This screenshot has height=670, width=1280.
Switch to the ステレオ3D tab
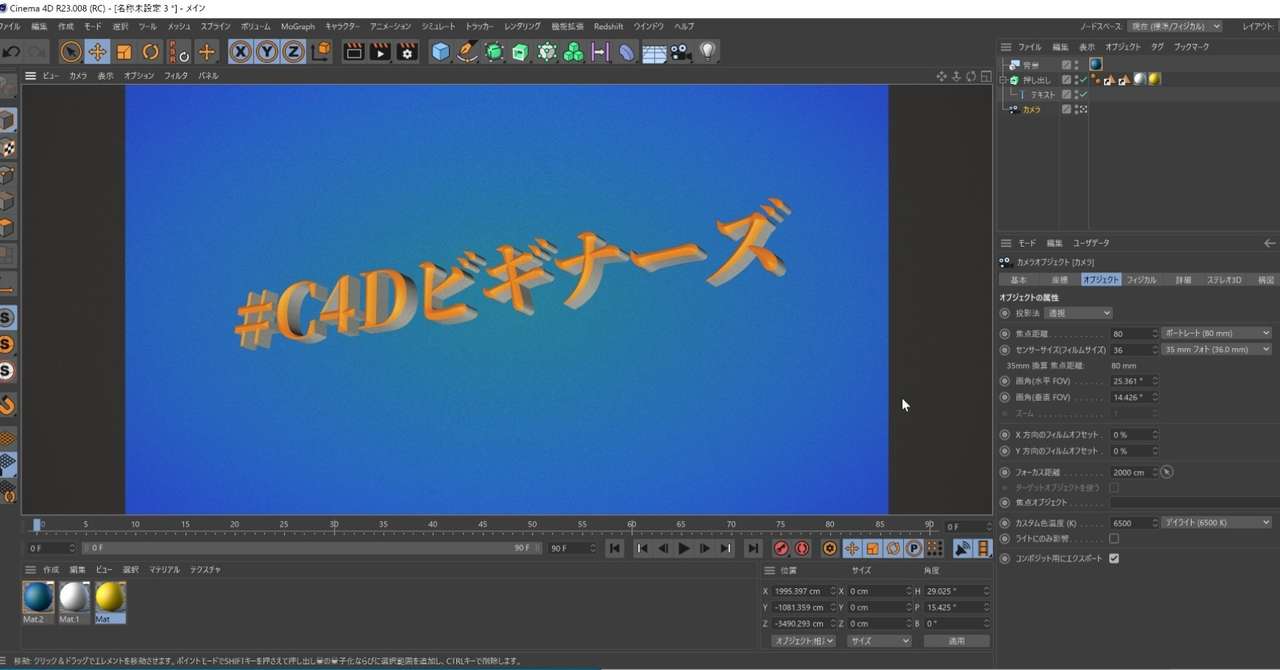(x=1224, y=280)
